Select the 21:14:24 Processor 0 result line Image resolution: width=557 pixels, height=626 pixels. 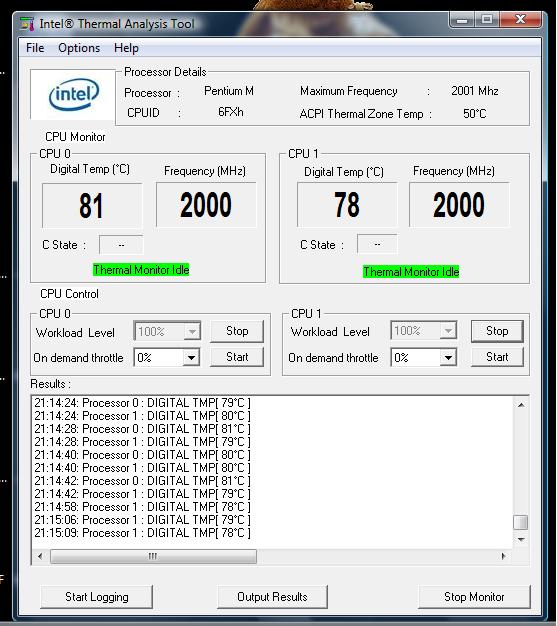coord(142,403)
